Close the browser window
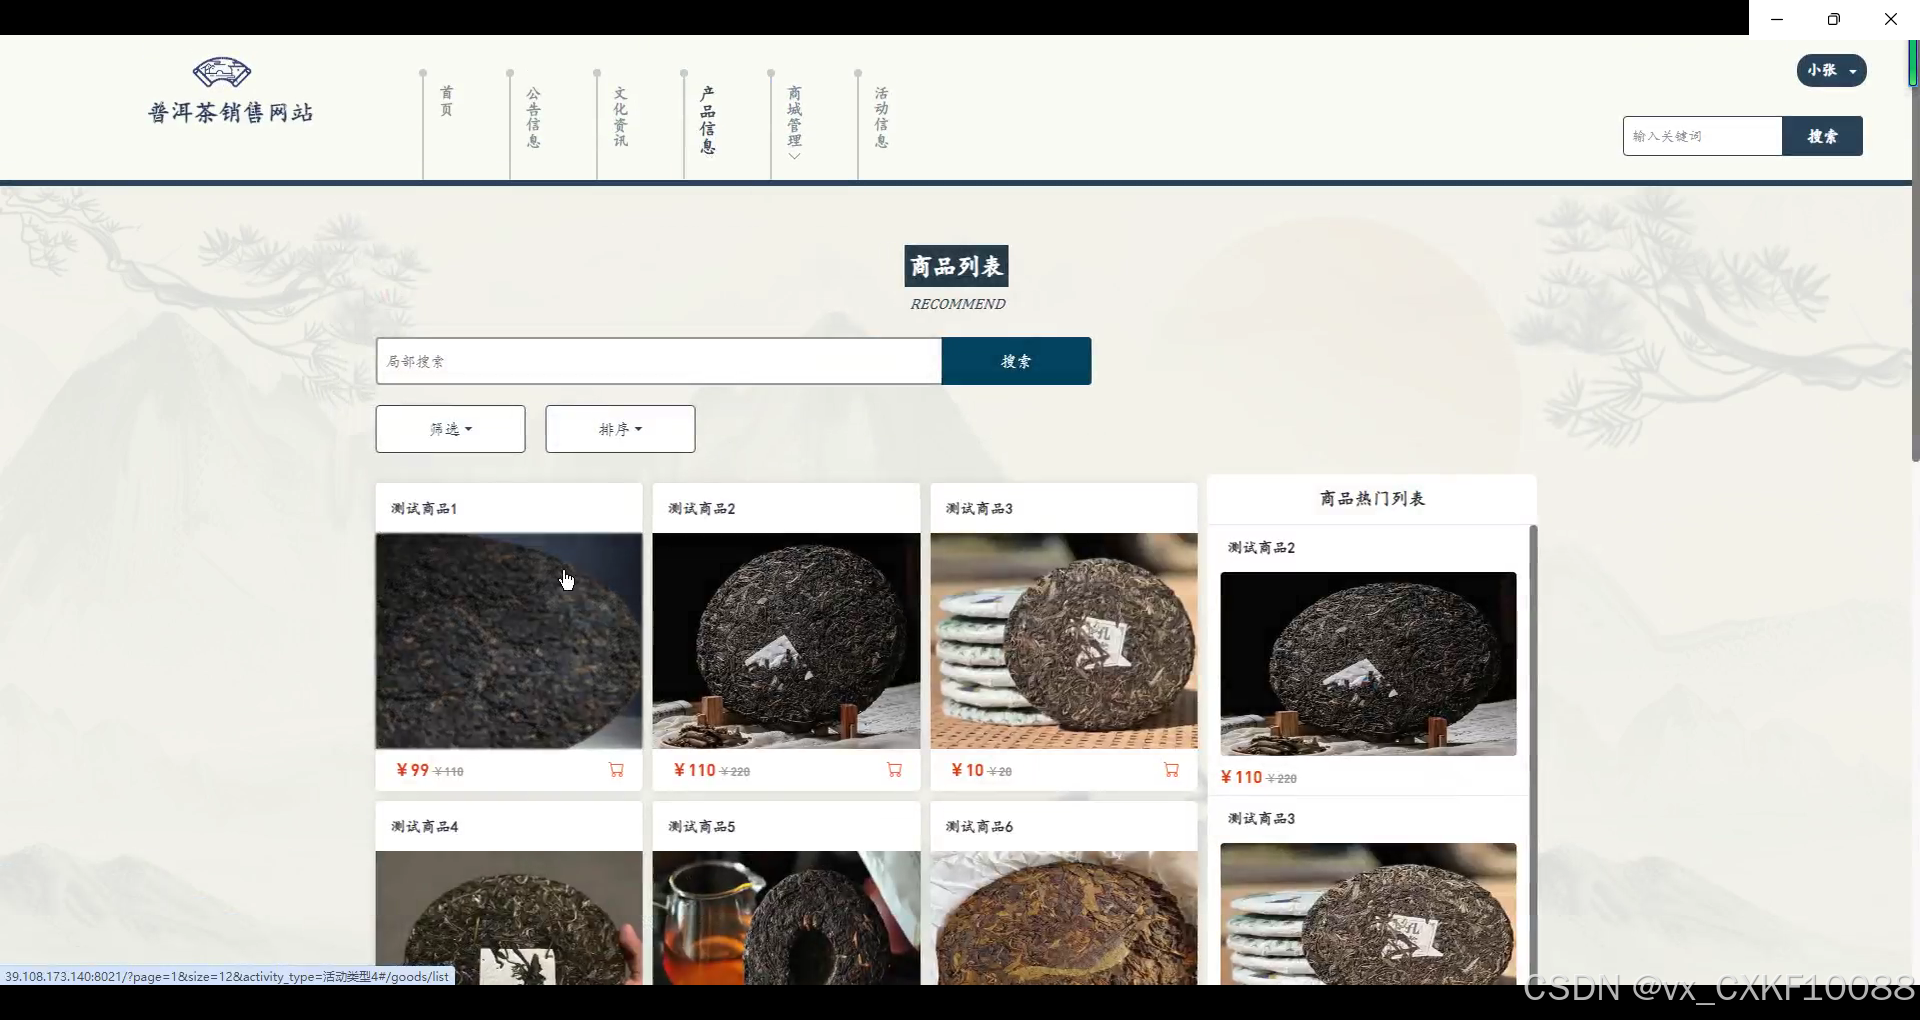This screenshot has width=1920, height=1020. 1891,18
